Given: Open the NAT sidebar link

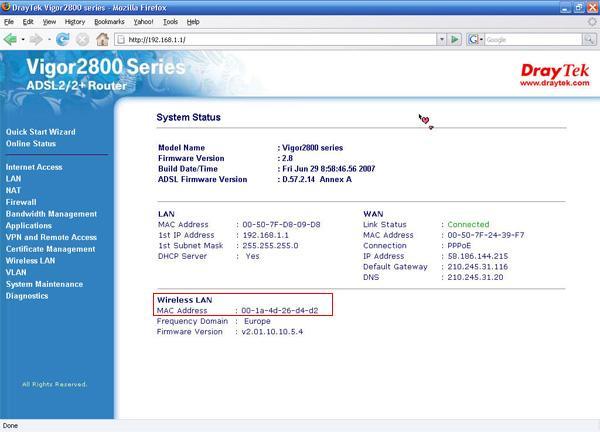Looking at the screenshot, I should pyautogui.click(x=13, y=190).
